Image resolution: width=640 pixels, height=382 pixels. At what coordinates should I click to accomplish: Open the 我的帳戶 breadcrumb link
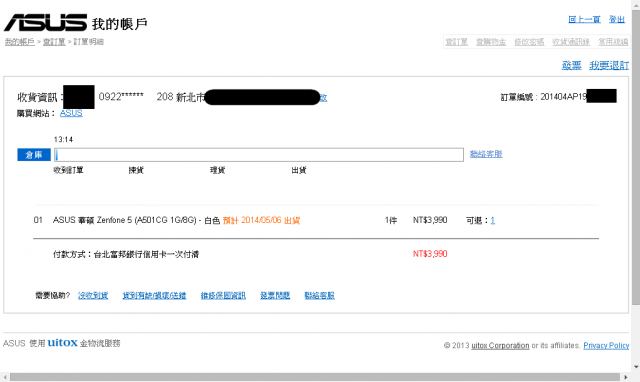(20, 42)
